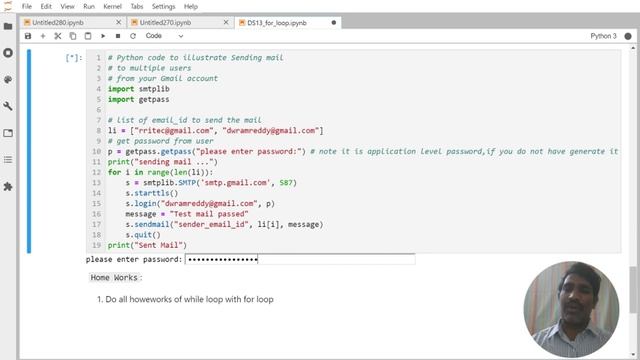The height and width of the screenshot is (360, 640).
Task: Click the Python 3 kernel name
Action: [x=603, y=36]
